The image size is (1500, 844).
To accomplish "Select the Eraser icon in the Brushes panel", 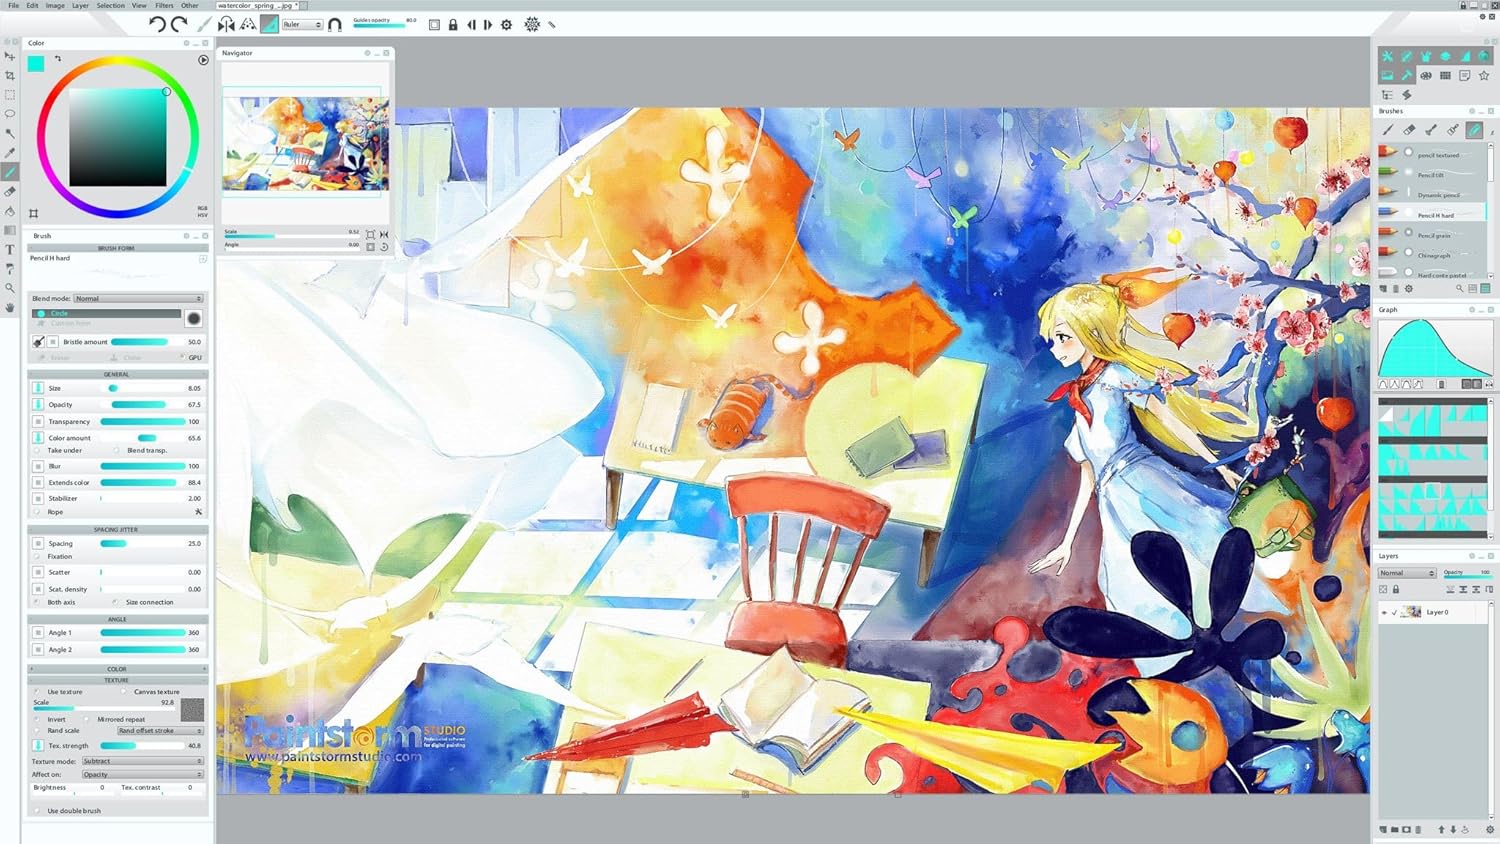I will (1407, 131).
